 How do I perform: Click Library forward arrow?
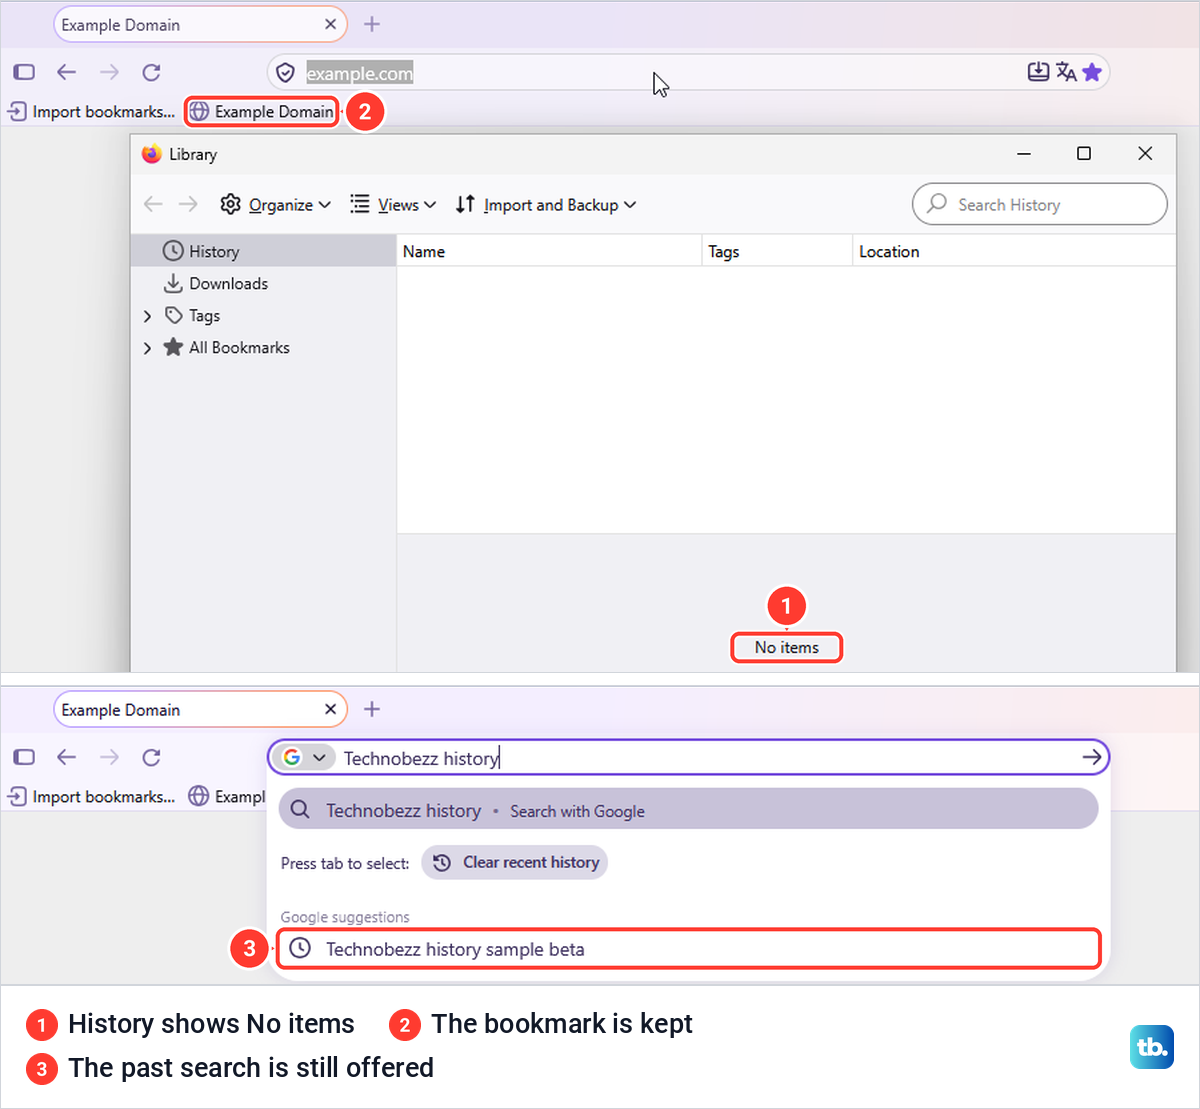click(x=188, y=204)
